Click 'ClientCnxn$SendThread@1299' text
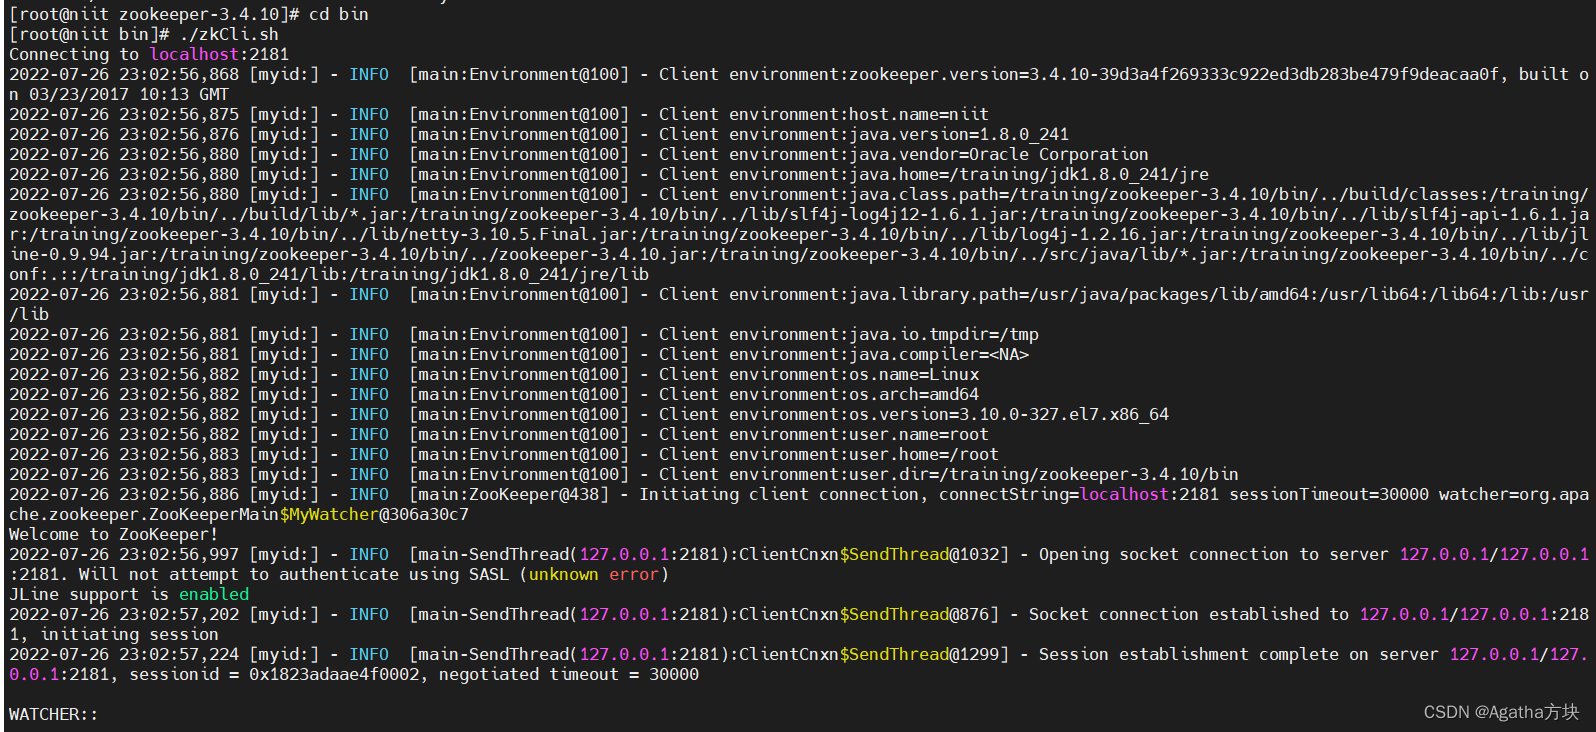Image resolution: width=1596 pixels, height=732 pixels. (x=874, y=654)
